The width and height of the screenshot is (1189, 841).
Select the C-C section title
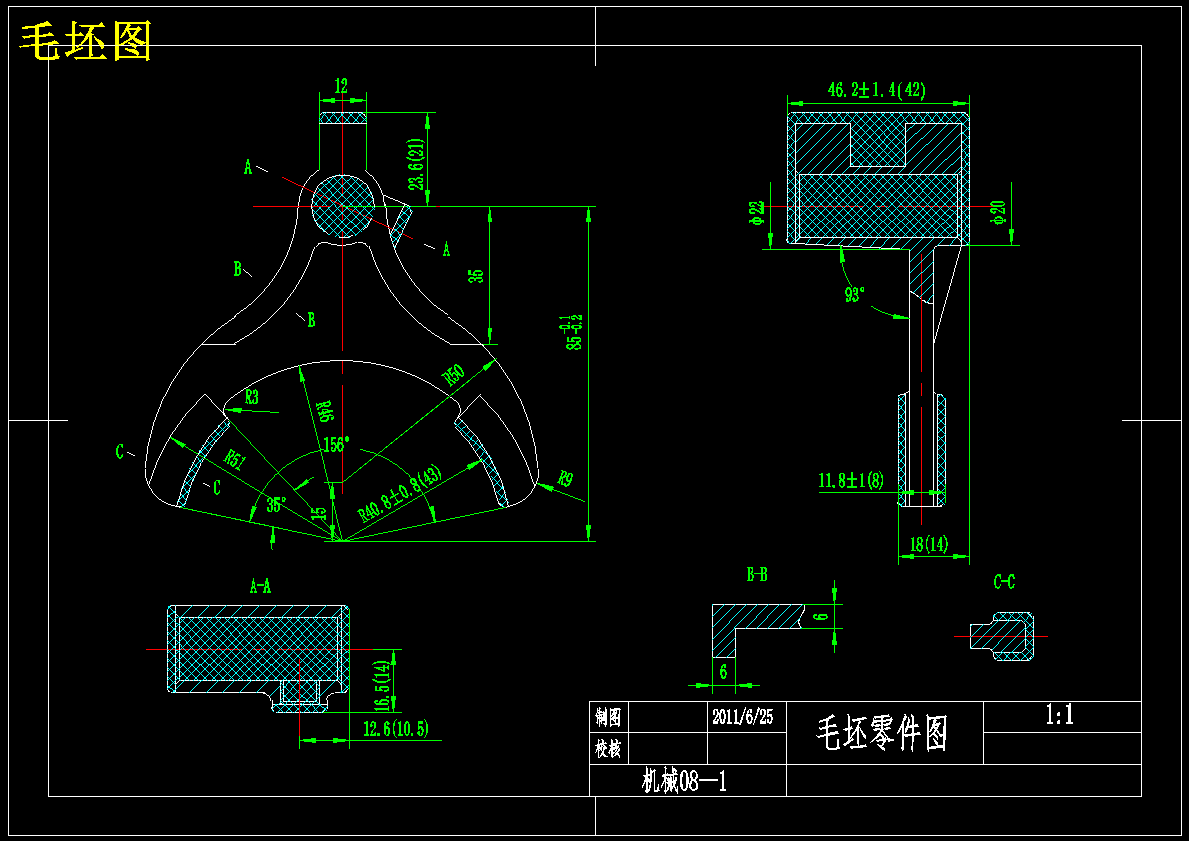pyautogui.click(x=1004, y=582)
